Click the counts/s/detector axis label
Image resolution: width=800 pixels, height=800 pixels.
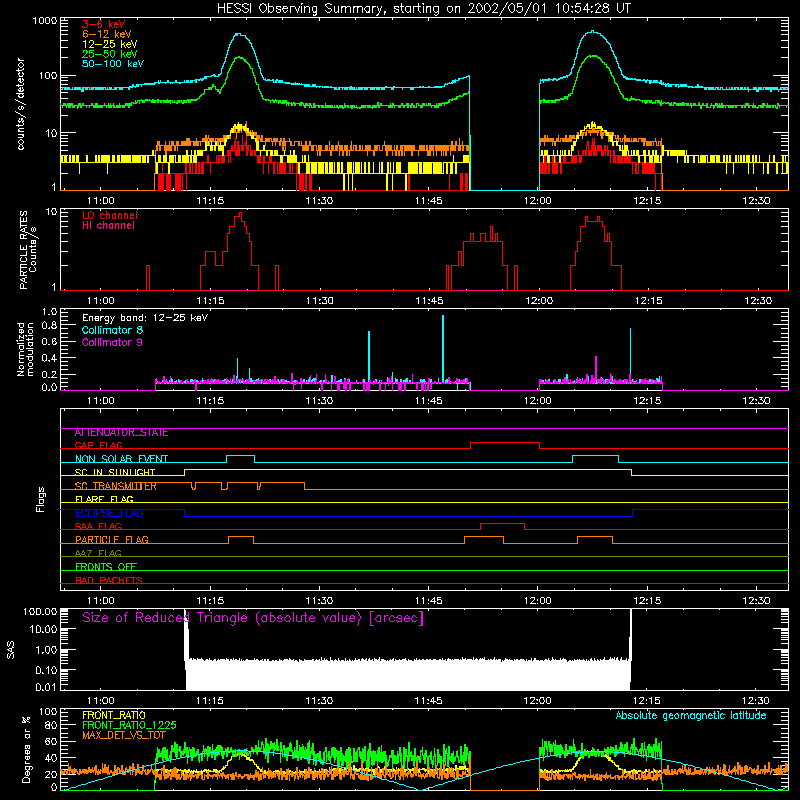click(20, 104)
